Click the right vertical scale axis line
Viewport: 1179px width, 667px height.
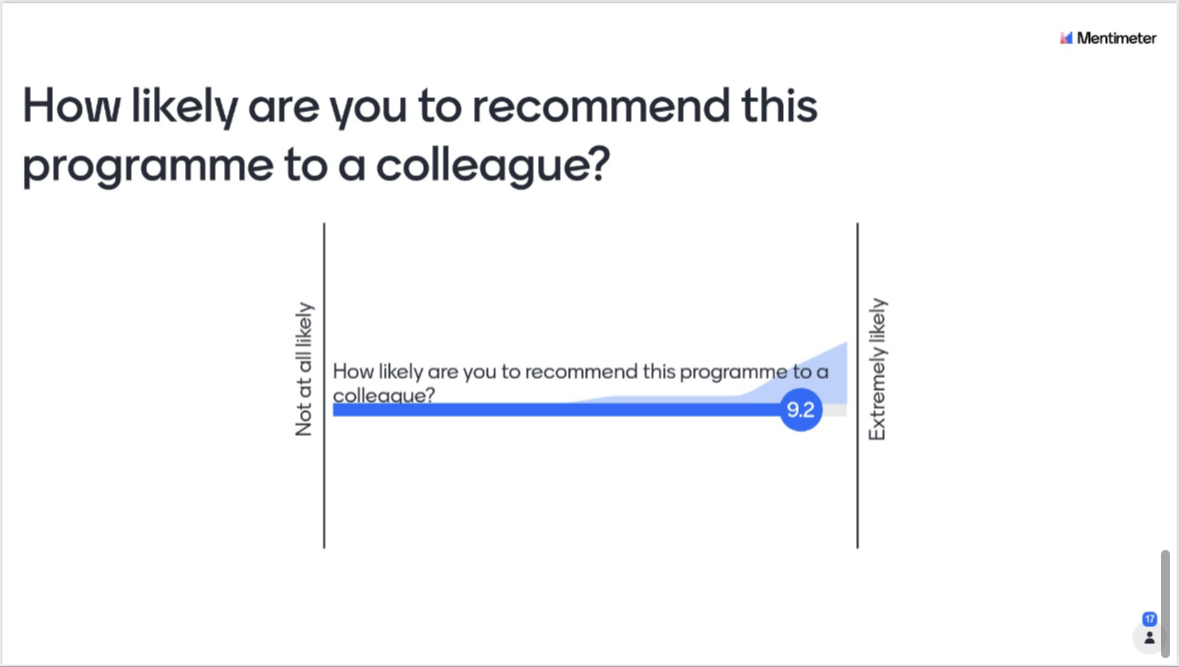point(857,386)
